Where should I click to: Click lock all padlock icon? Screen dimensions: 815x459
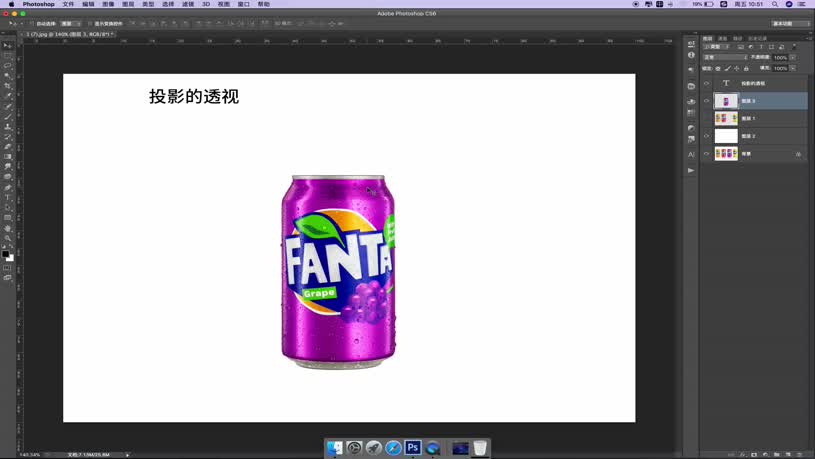point(746,69)
